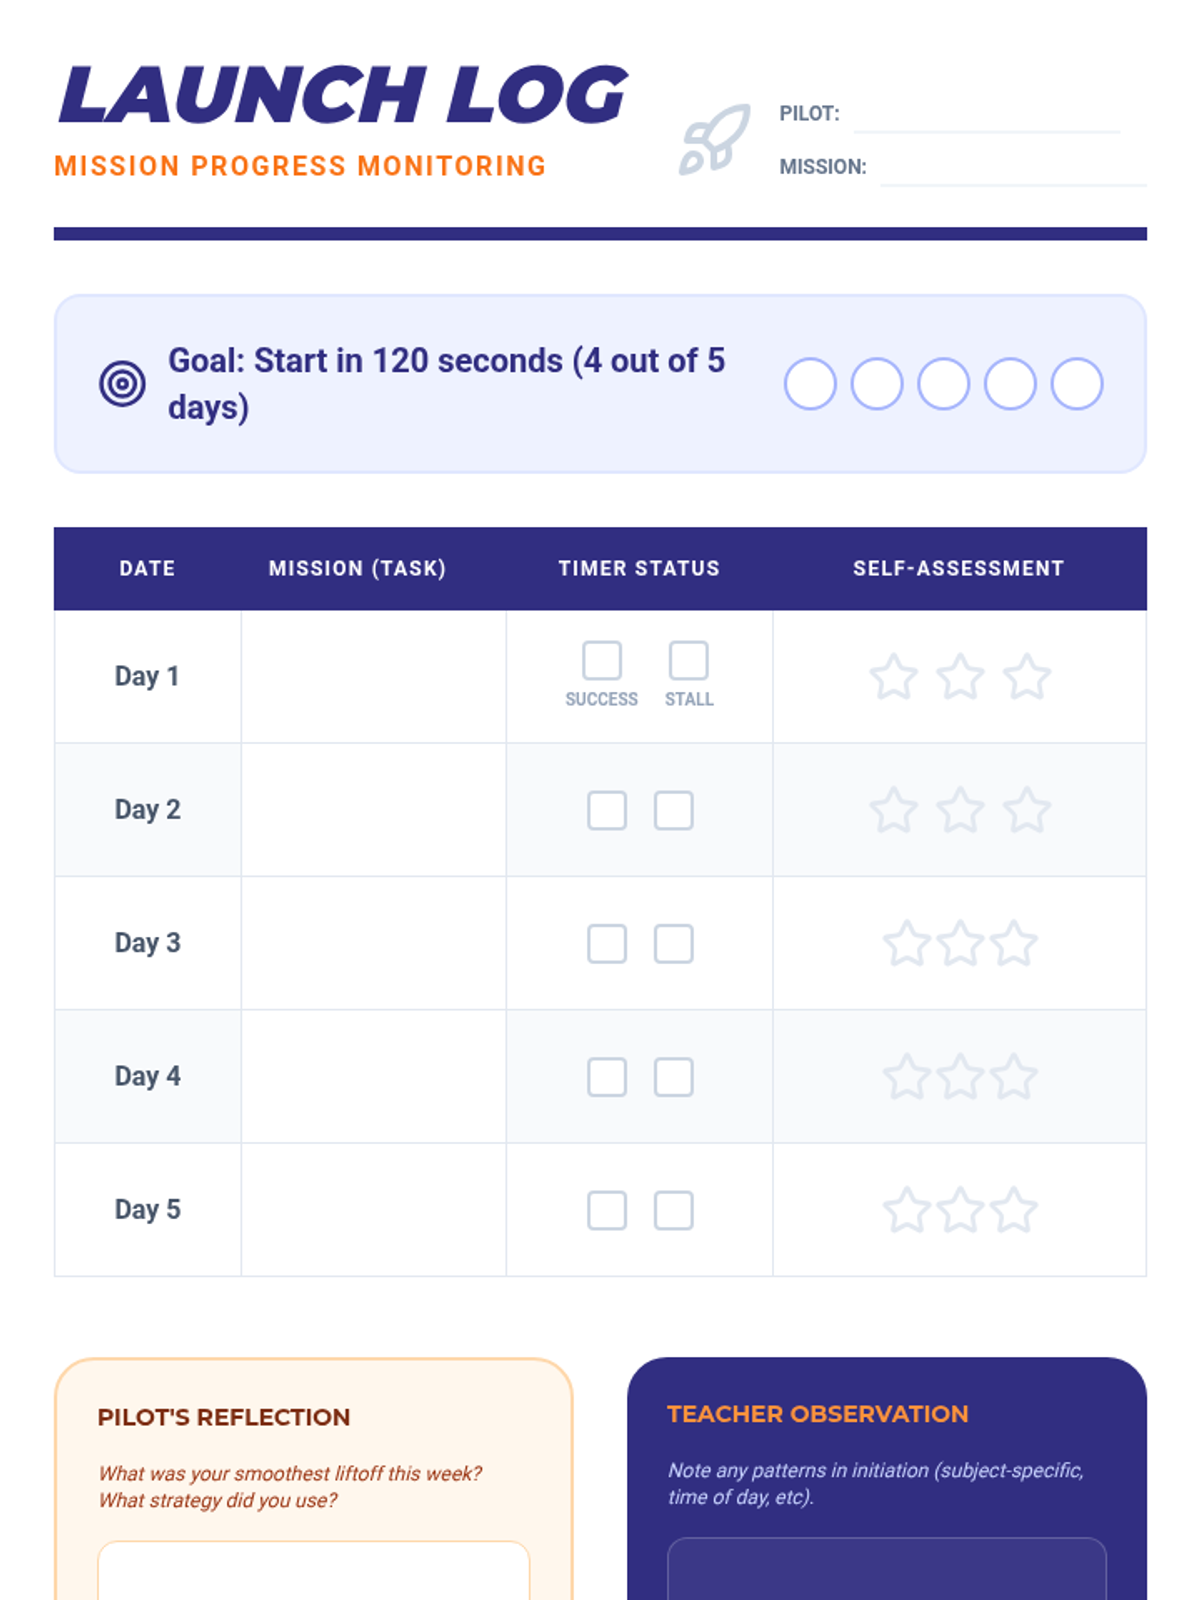
Task: Check the Success box for Day 1
Action: (x=602, y=661)
